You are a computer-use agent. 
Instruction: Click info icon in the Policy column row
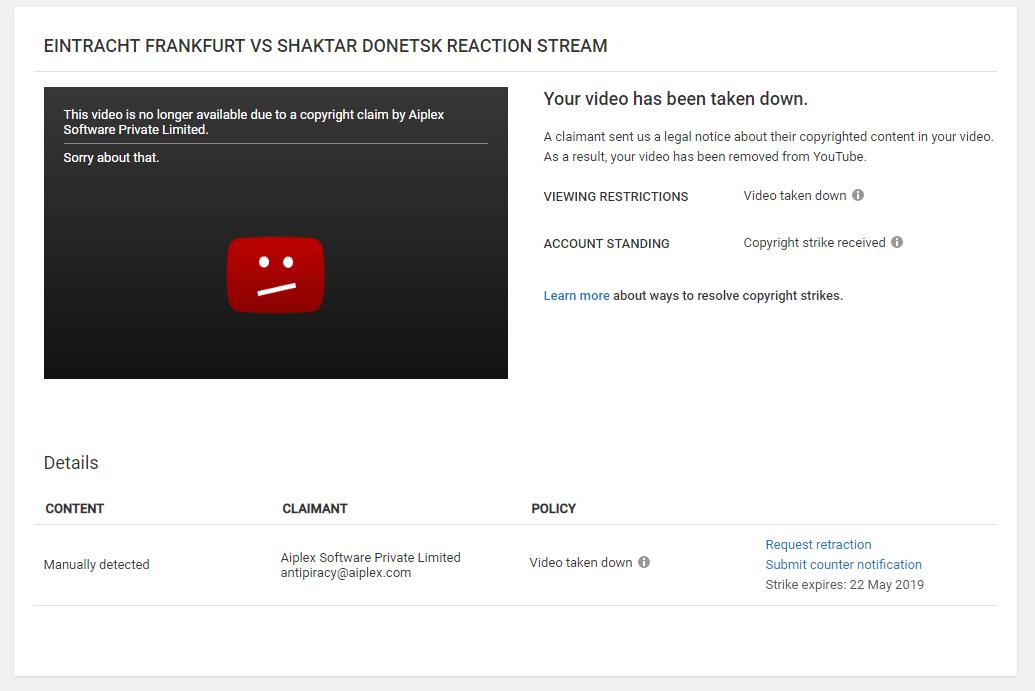(x=644, y=562)
